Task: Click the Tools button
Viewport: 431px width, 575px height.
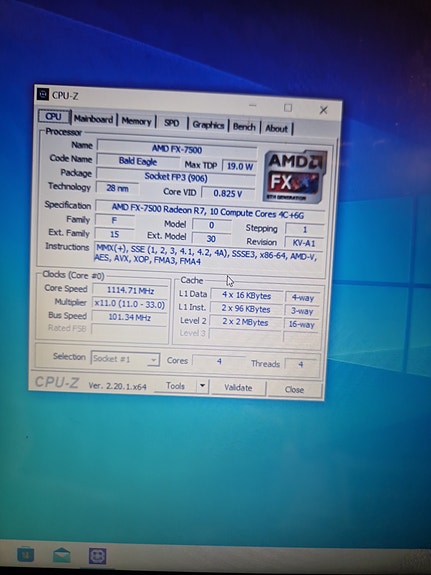Action: click(175, 386)
